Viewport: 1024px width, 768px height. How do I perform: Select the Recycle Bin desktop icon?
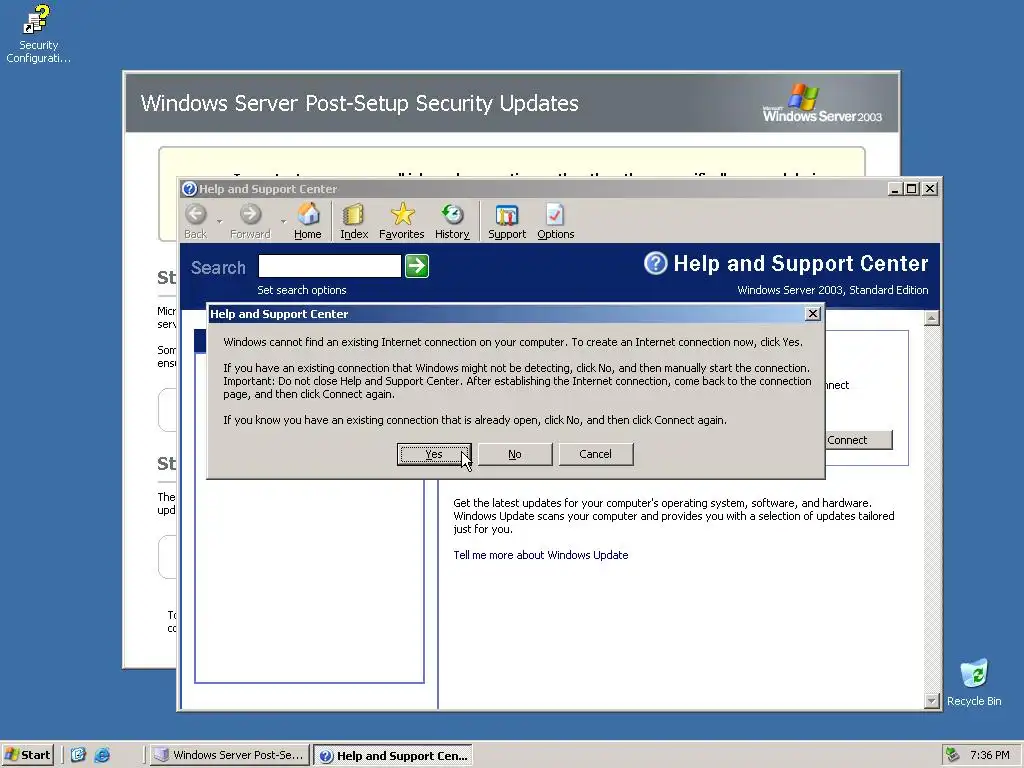click(974, 683)
